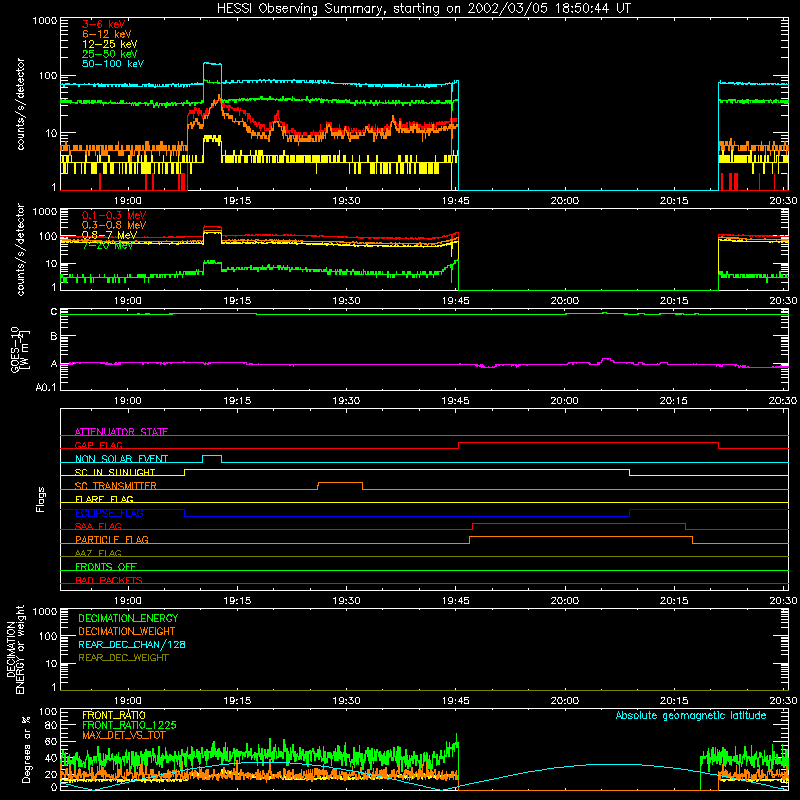Image resolution: width=800 pixels, height=800 pixels.
Task: Click the DECIMATION_WEIGHT legend label
Action: [x=127, y=631]
